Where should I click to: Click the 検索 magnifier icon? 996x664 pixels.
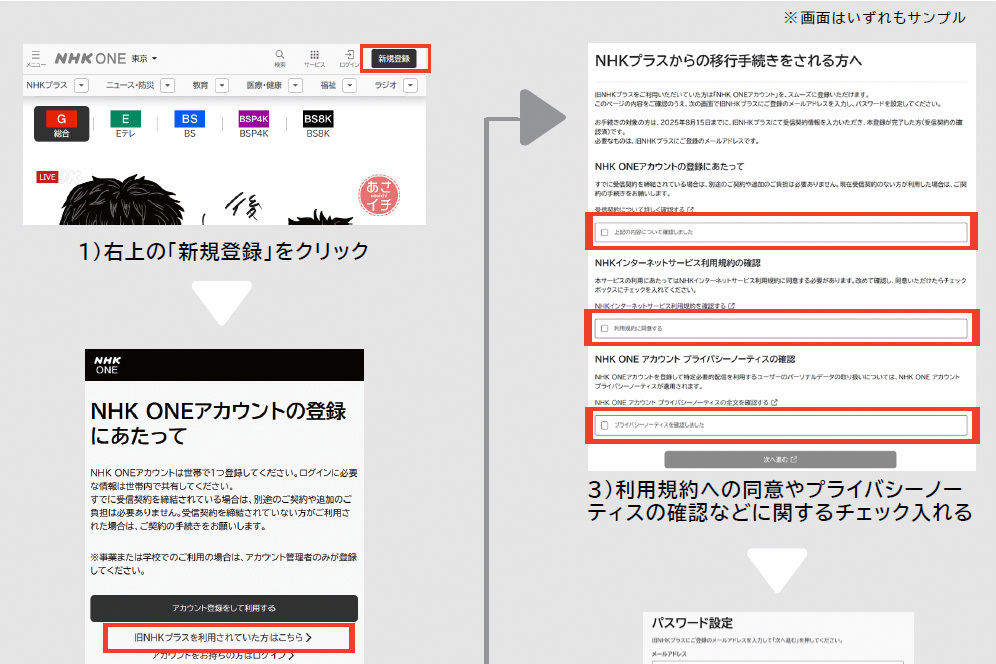pos(280,57)
